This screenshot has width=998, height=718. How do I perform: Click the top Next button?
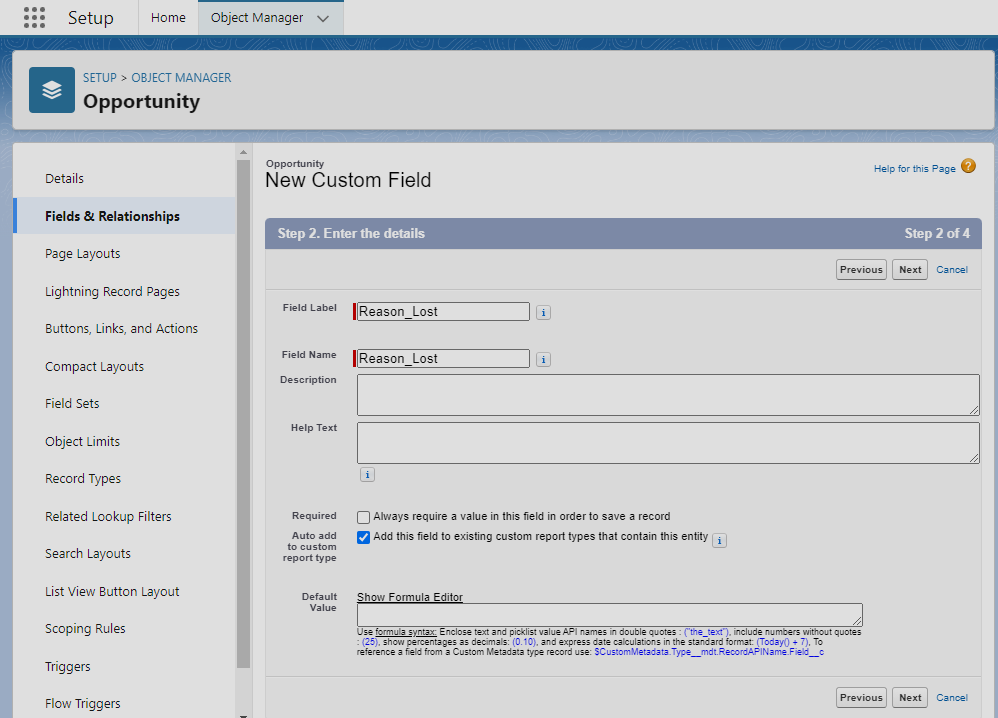coord(910,270)
